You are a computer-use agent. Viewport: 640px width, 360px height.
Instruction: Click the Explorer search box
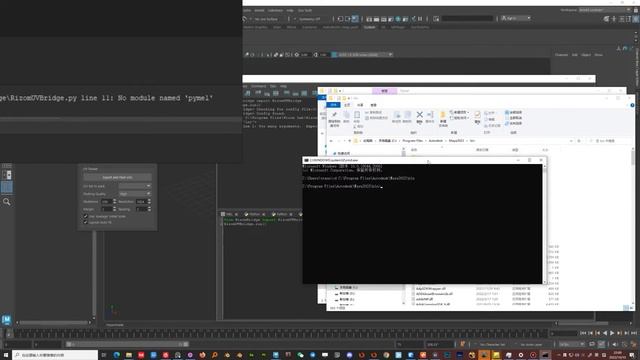(x=609, y=141)
